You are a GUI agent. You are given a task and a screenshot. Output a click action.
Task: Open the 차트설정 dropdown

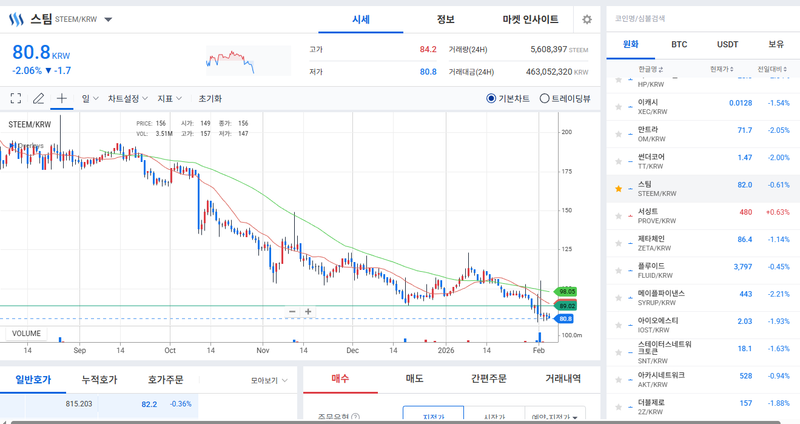pos(127,99)
